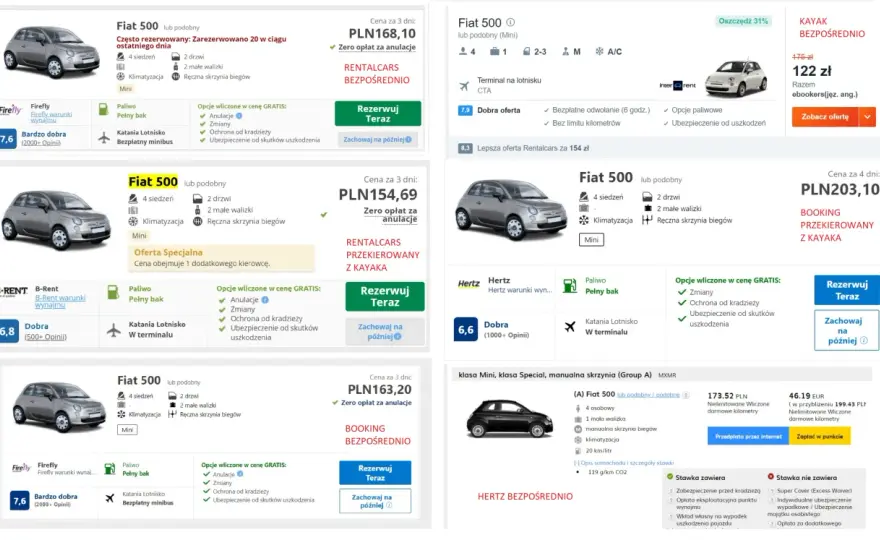Click Zachowaj na później in PLN154,69 offer
880x540 pixels.
(x=384, y=331)
